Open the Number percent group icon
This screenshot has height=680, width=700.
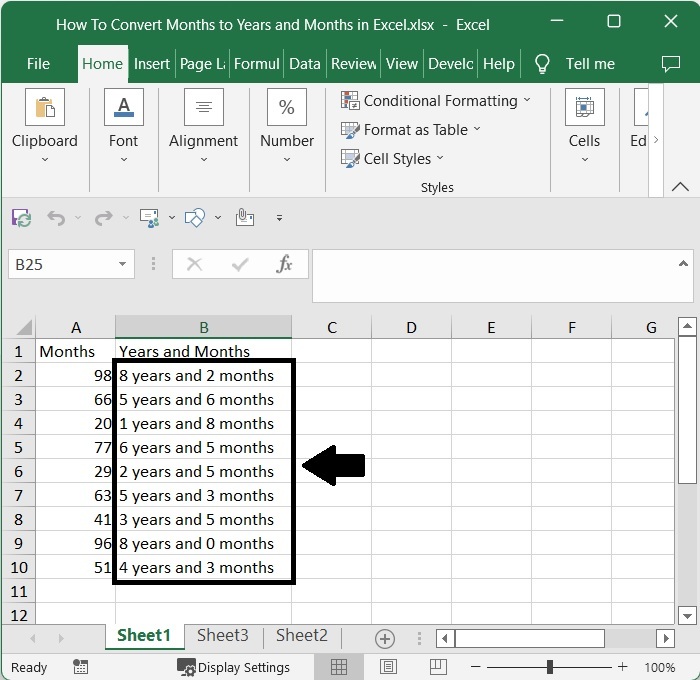click(x=287, y=107)
